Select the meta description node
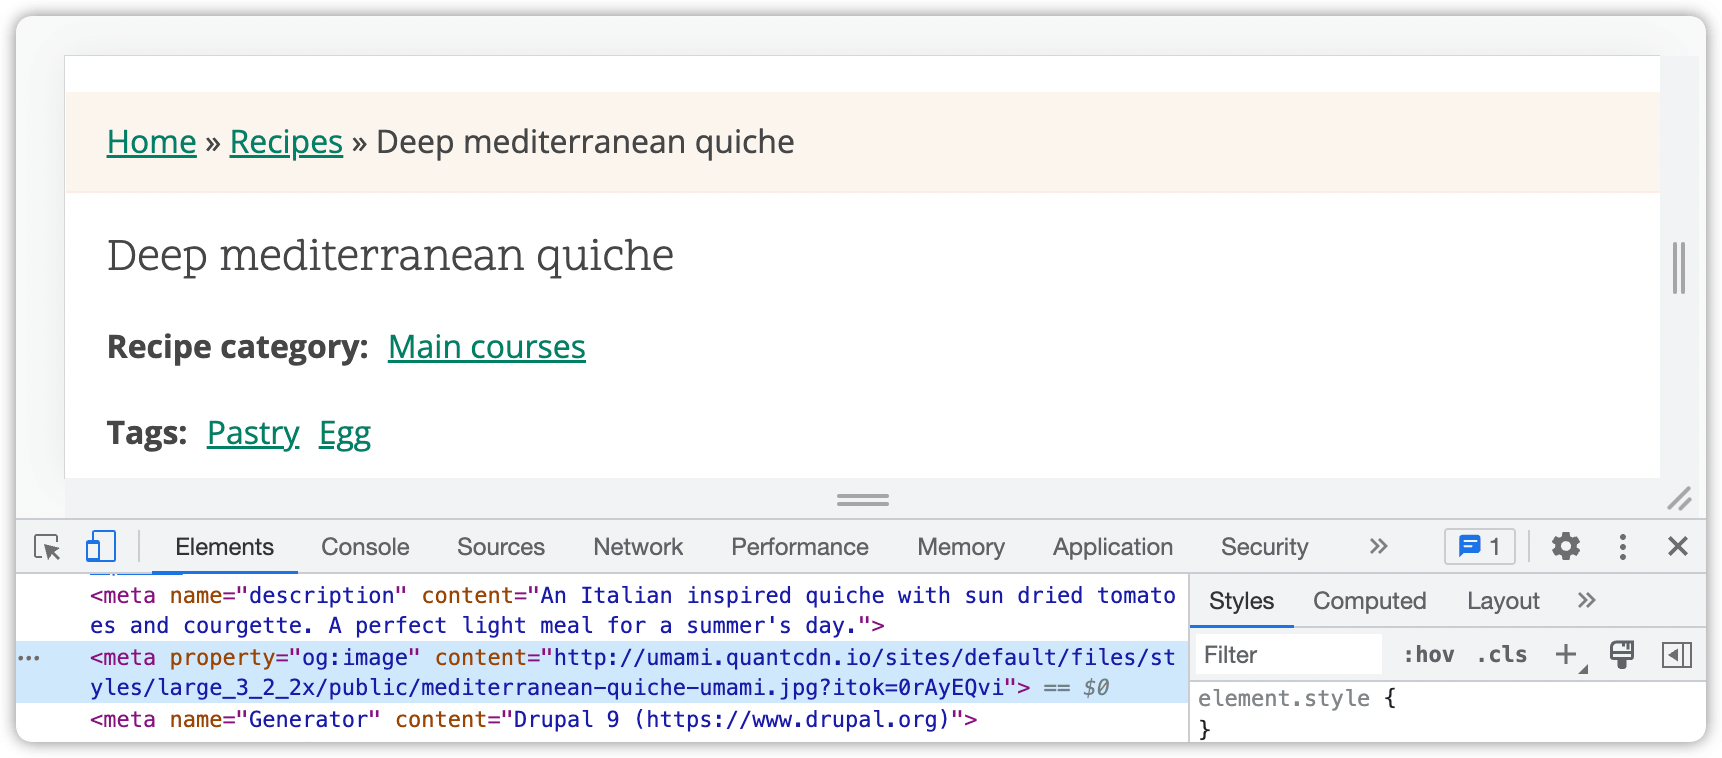The height and width of the screenshot is (758, 1722). point(633,610)
